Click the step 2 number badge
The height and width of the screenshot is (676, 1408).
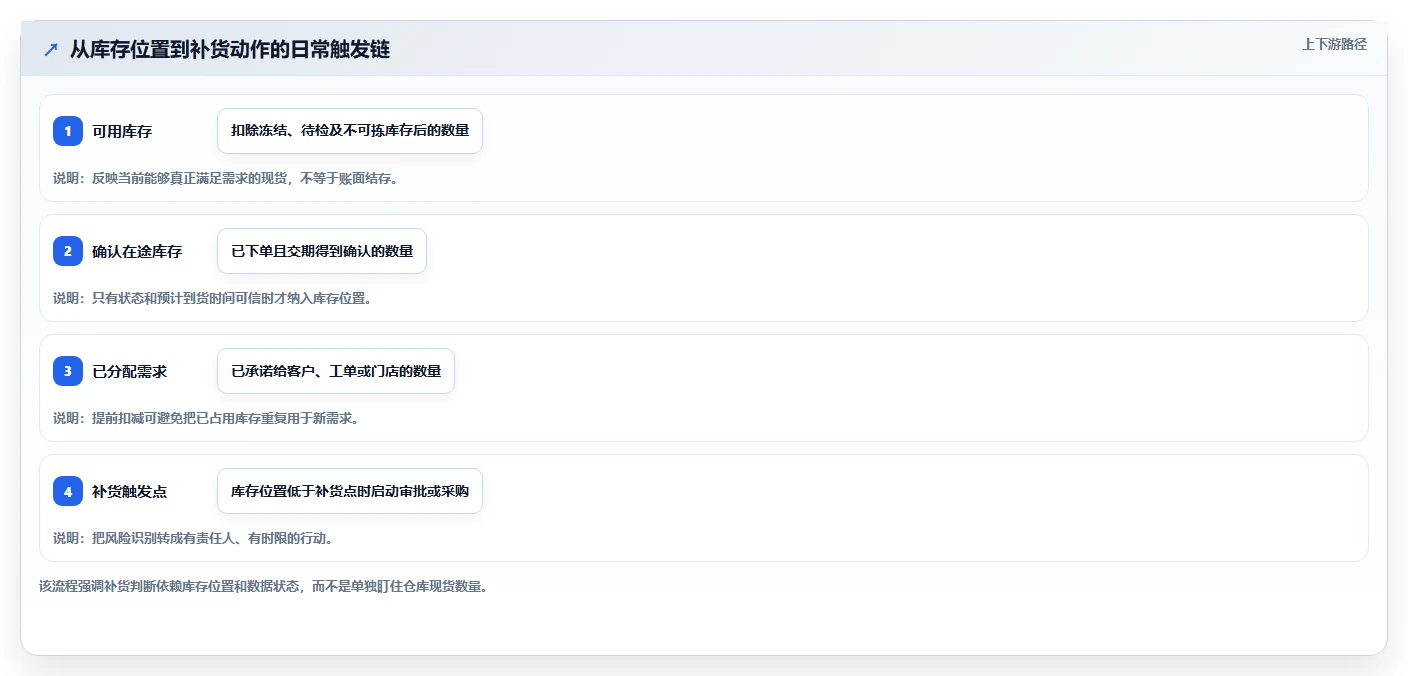point(68,251)
